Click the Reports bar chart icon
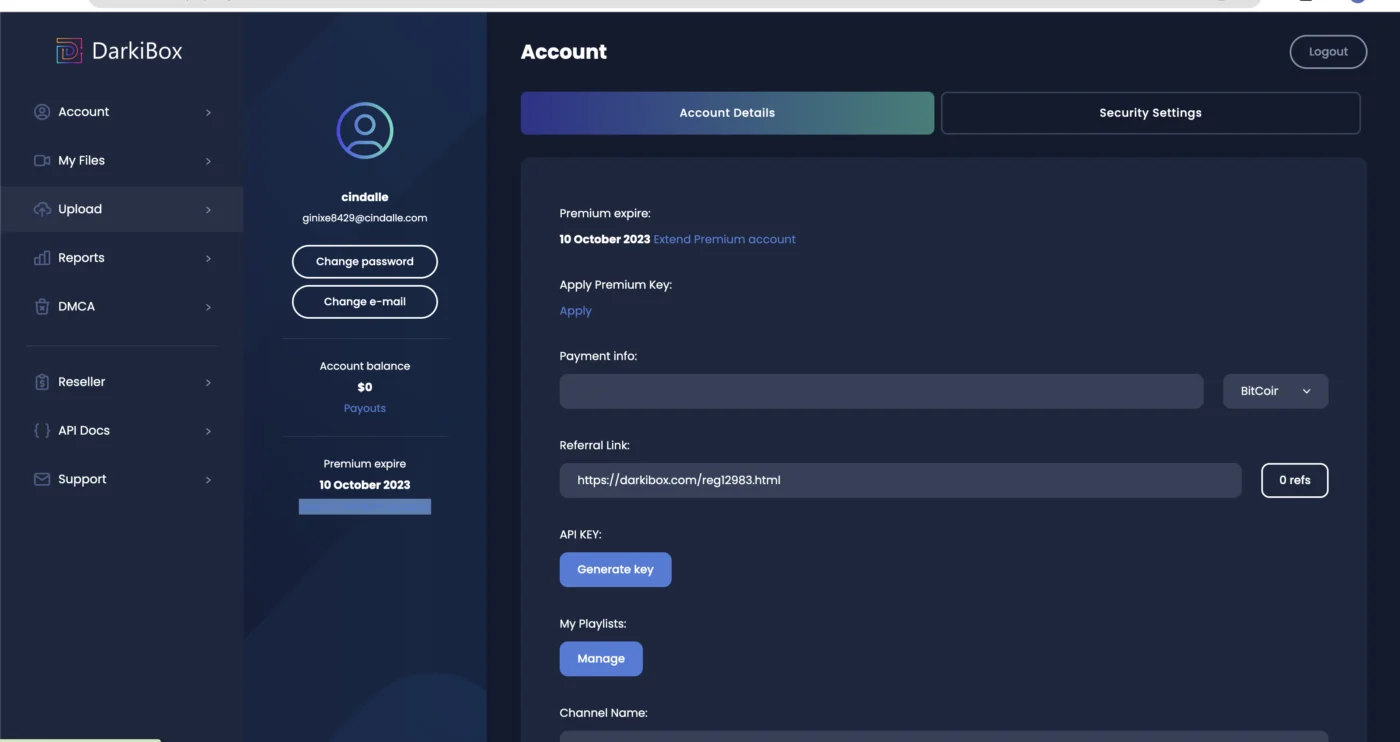1400x742 pixels. tap(42, 258)
